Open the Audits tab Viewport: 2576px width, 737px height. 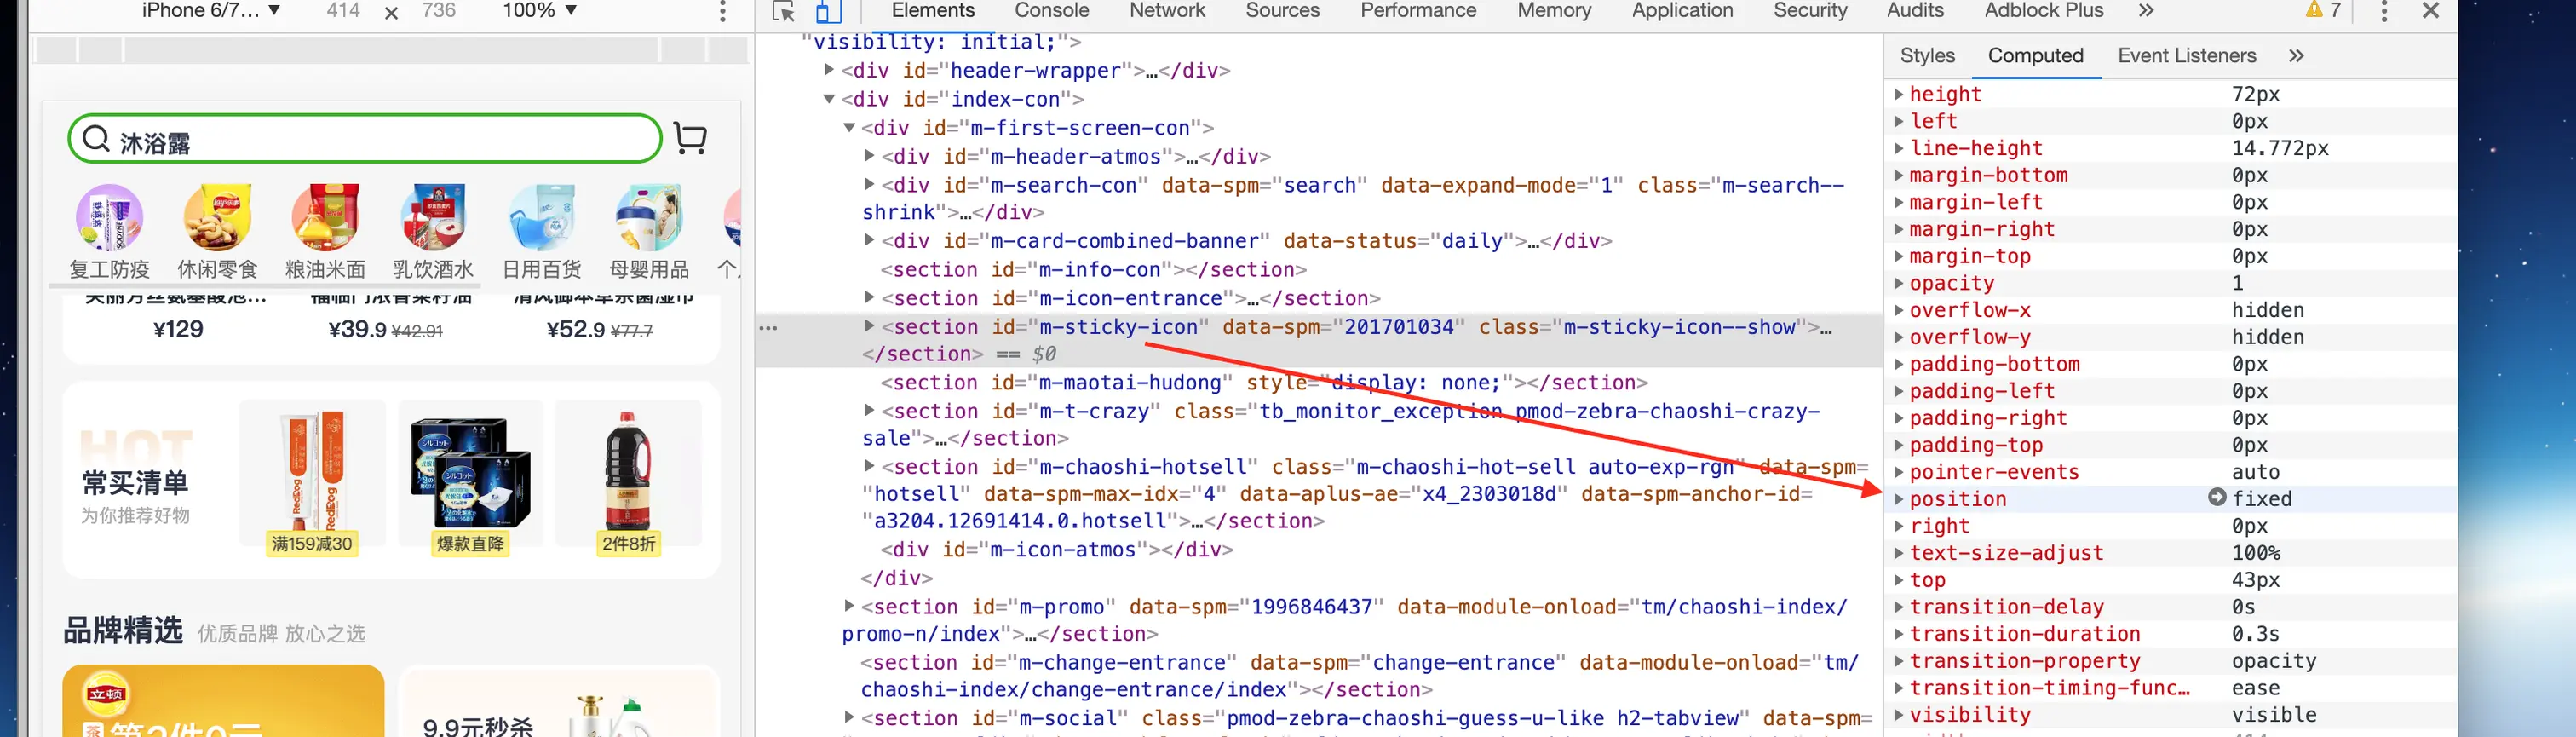1915,11
